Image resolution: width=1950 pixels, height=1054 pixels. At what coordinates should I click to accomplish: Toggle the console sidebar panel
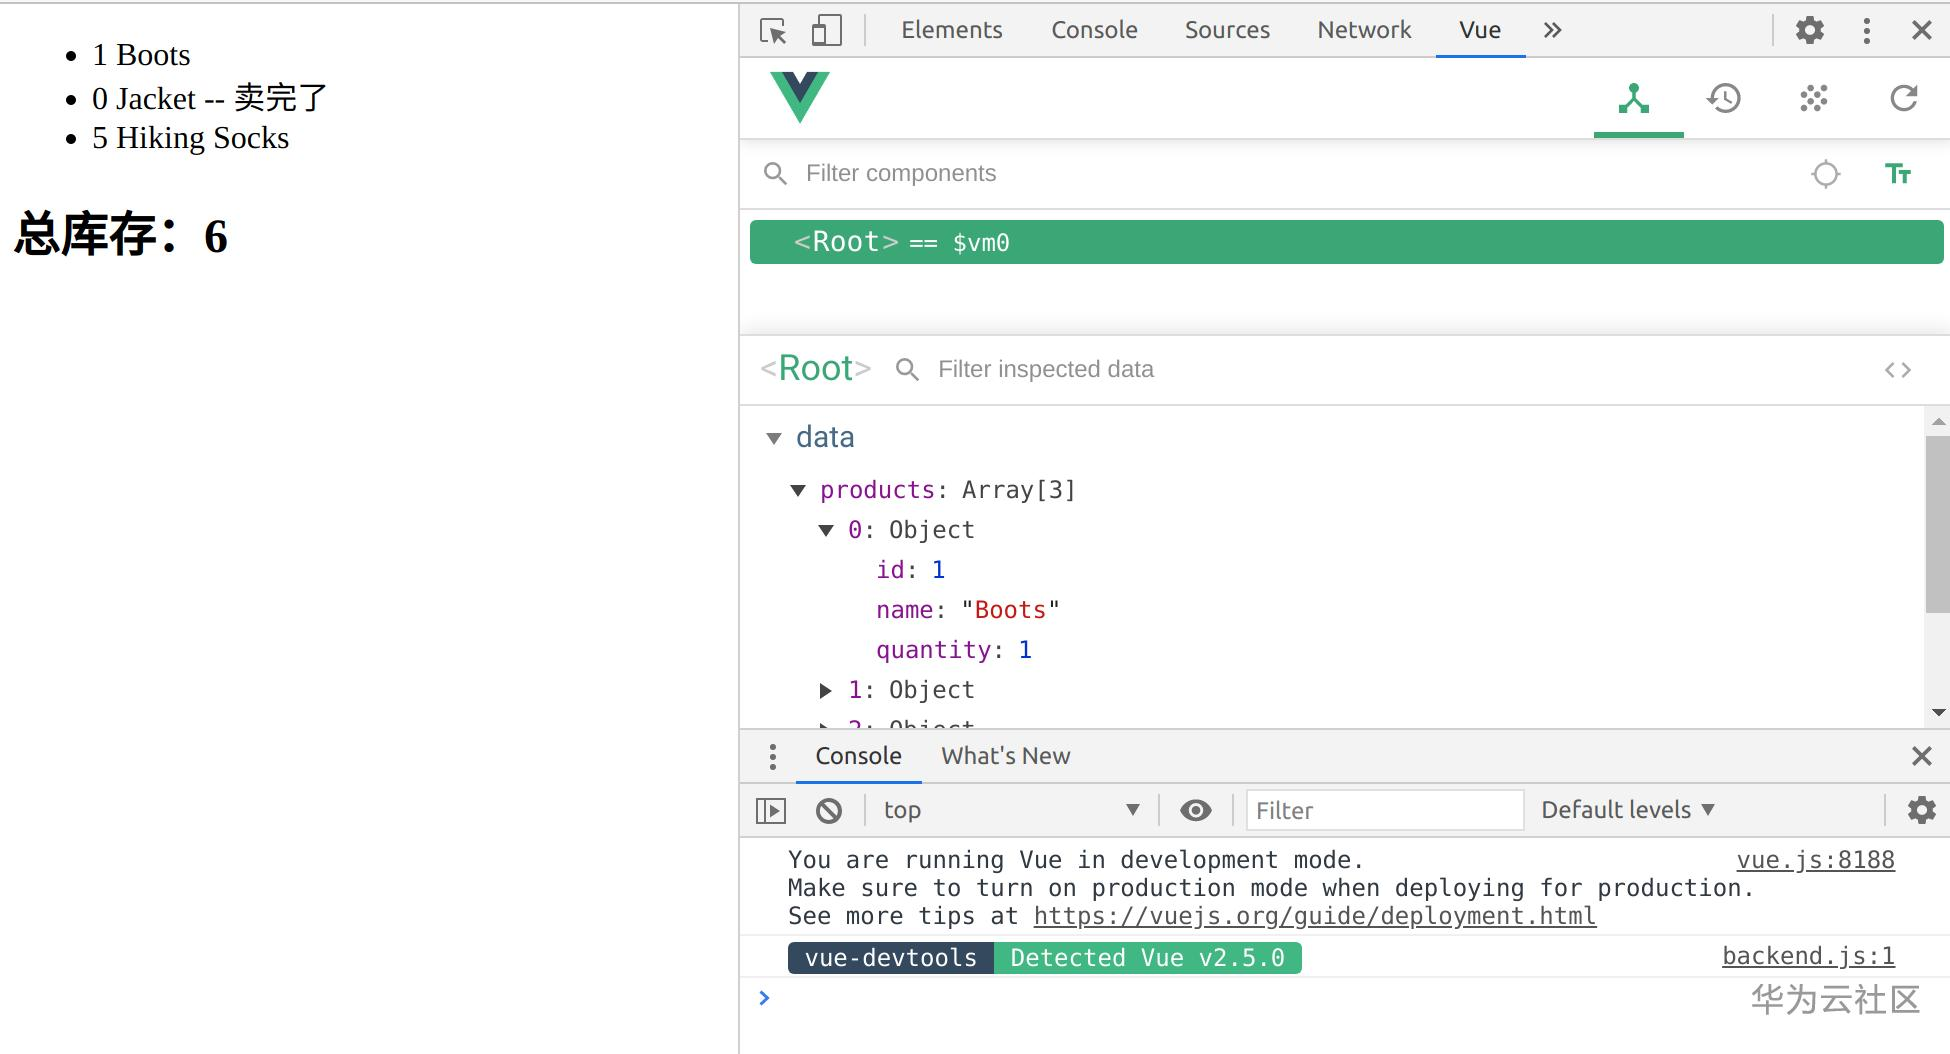coord(771,810)
